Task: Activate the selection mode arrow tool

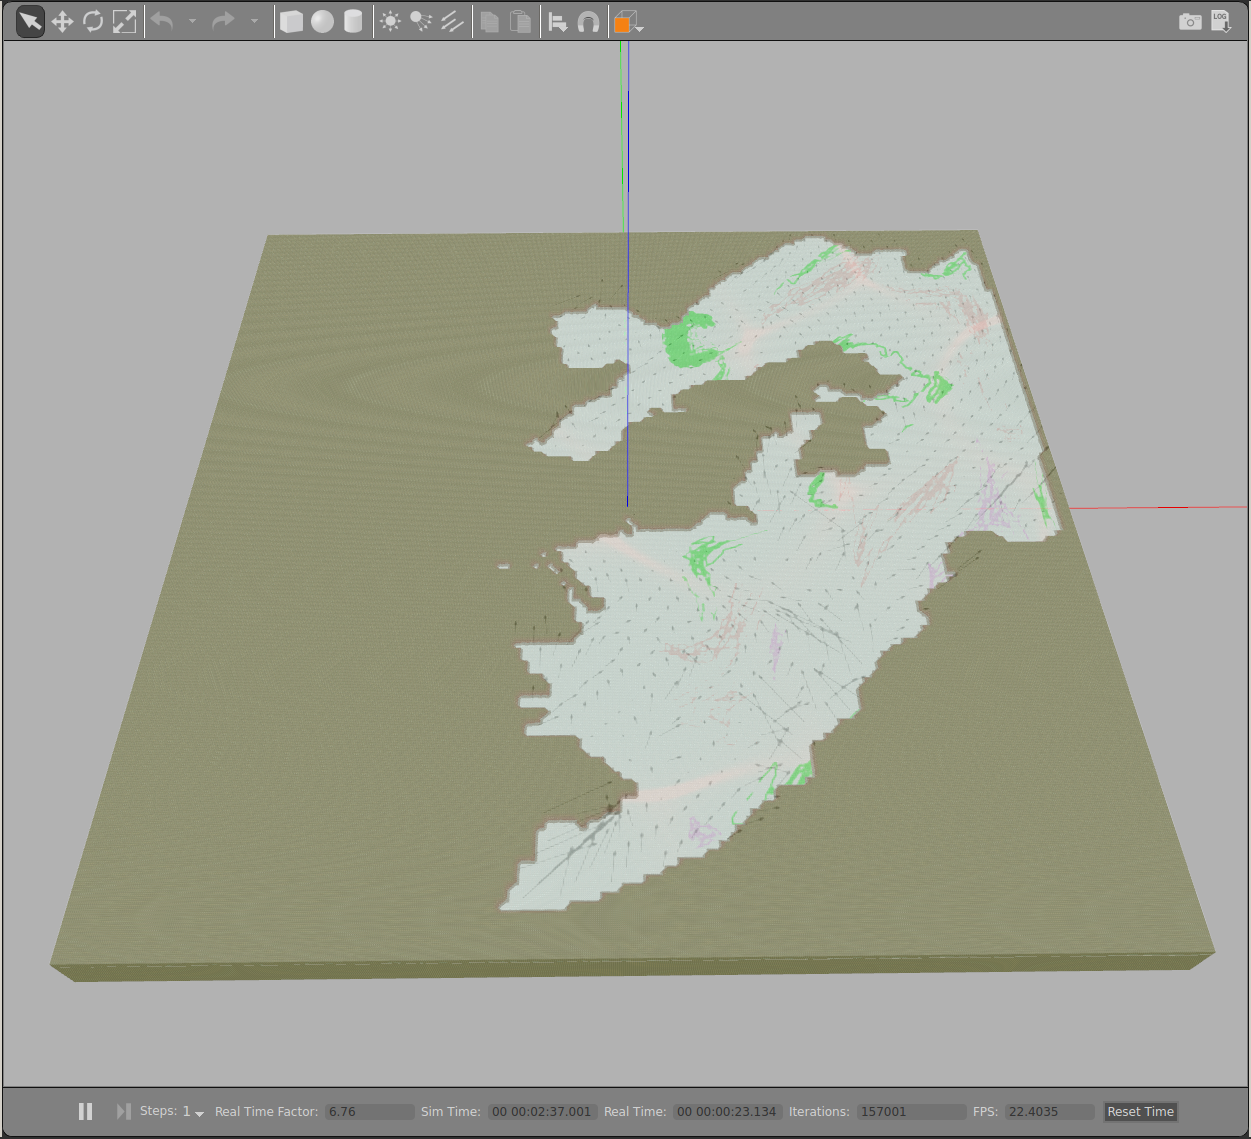Action: (x=30, y=22)
